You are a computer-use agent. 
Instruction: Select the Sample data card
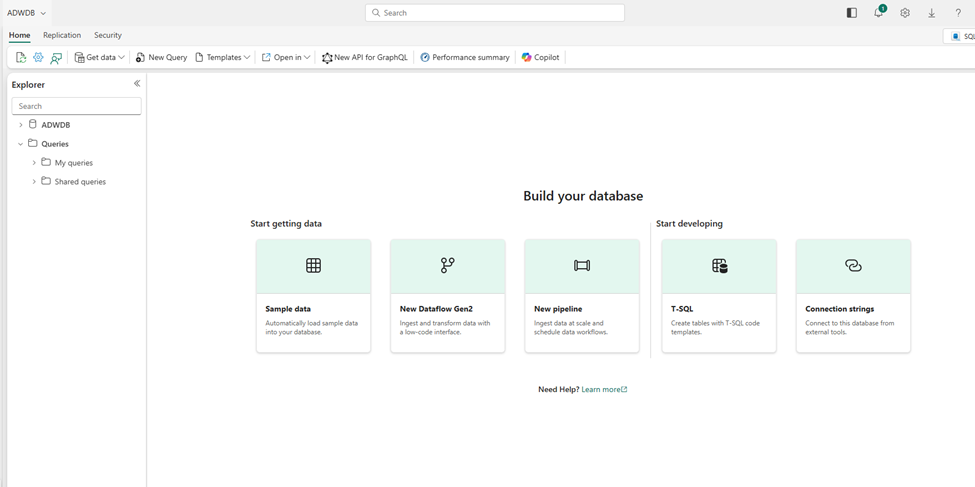click(x=313, y=295)
